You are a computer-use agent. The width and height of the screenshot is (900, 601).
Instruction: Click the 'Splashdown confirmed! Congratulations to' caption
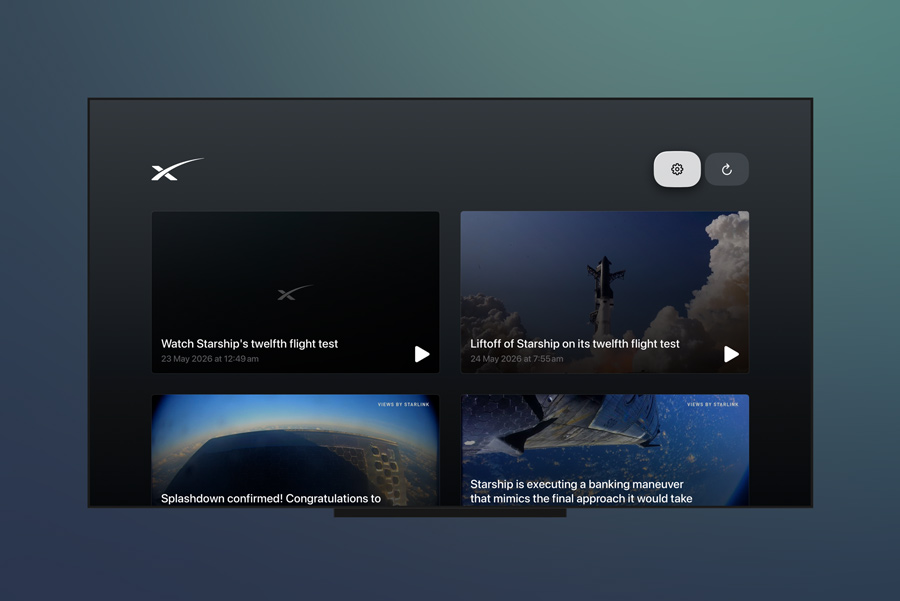pyautogui.click(x=271, y=498)
